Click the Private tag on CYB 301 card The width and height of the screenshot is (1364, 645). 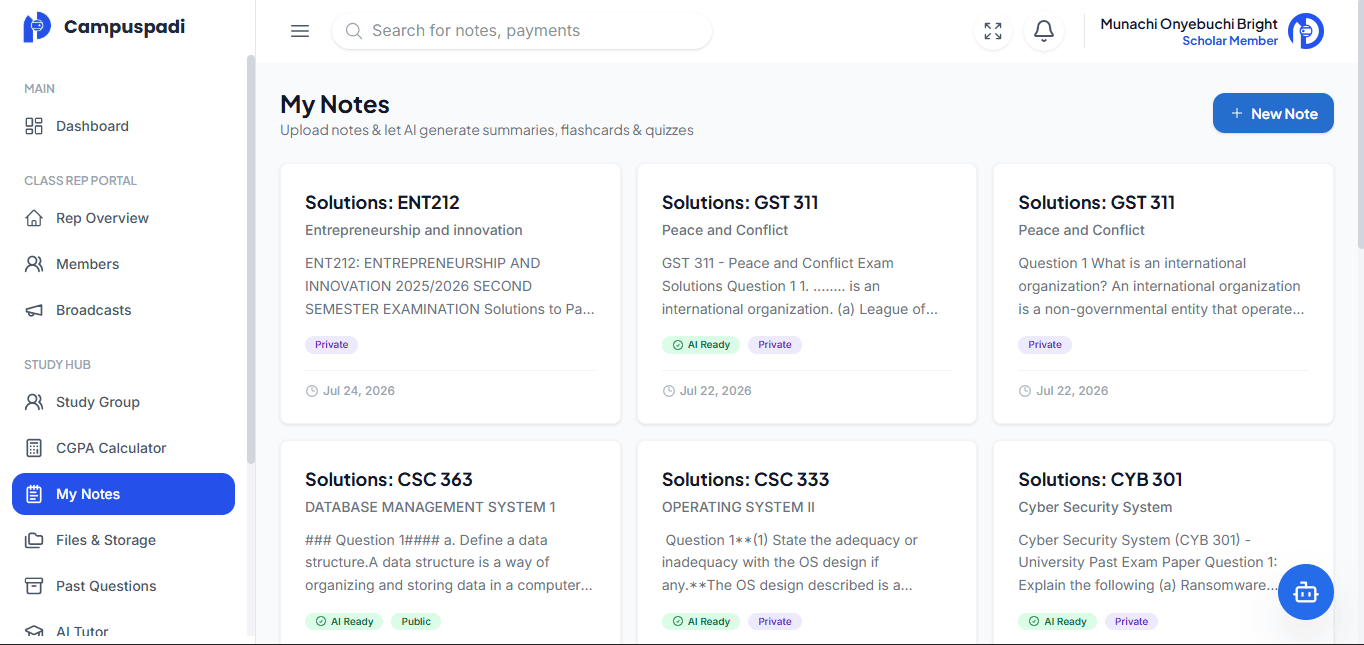point(1131,622)
